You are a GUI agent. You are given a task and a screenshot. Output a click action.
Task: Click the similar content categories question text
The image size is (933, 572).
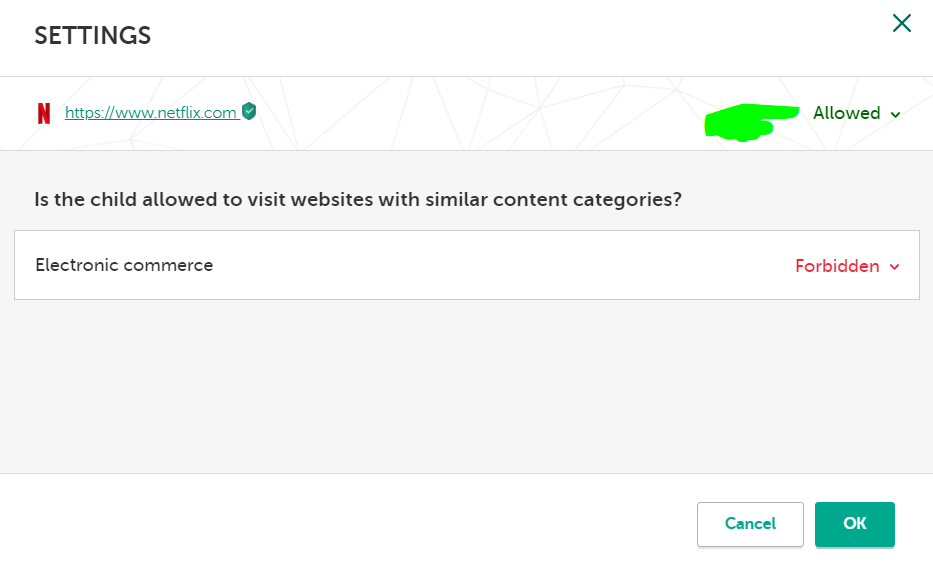pyautogui.click(x=358, y=199)
